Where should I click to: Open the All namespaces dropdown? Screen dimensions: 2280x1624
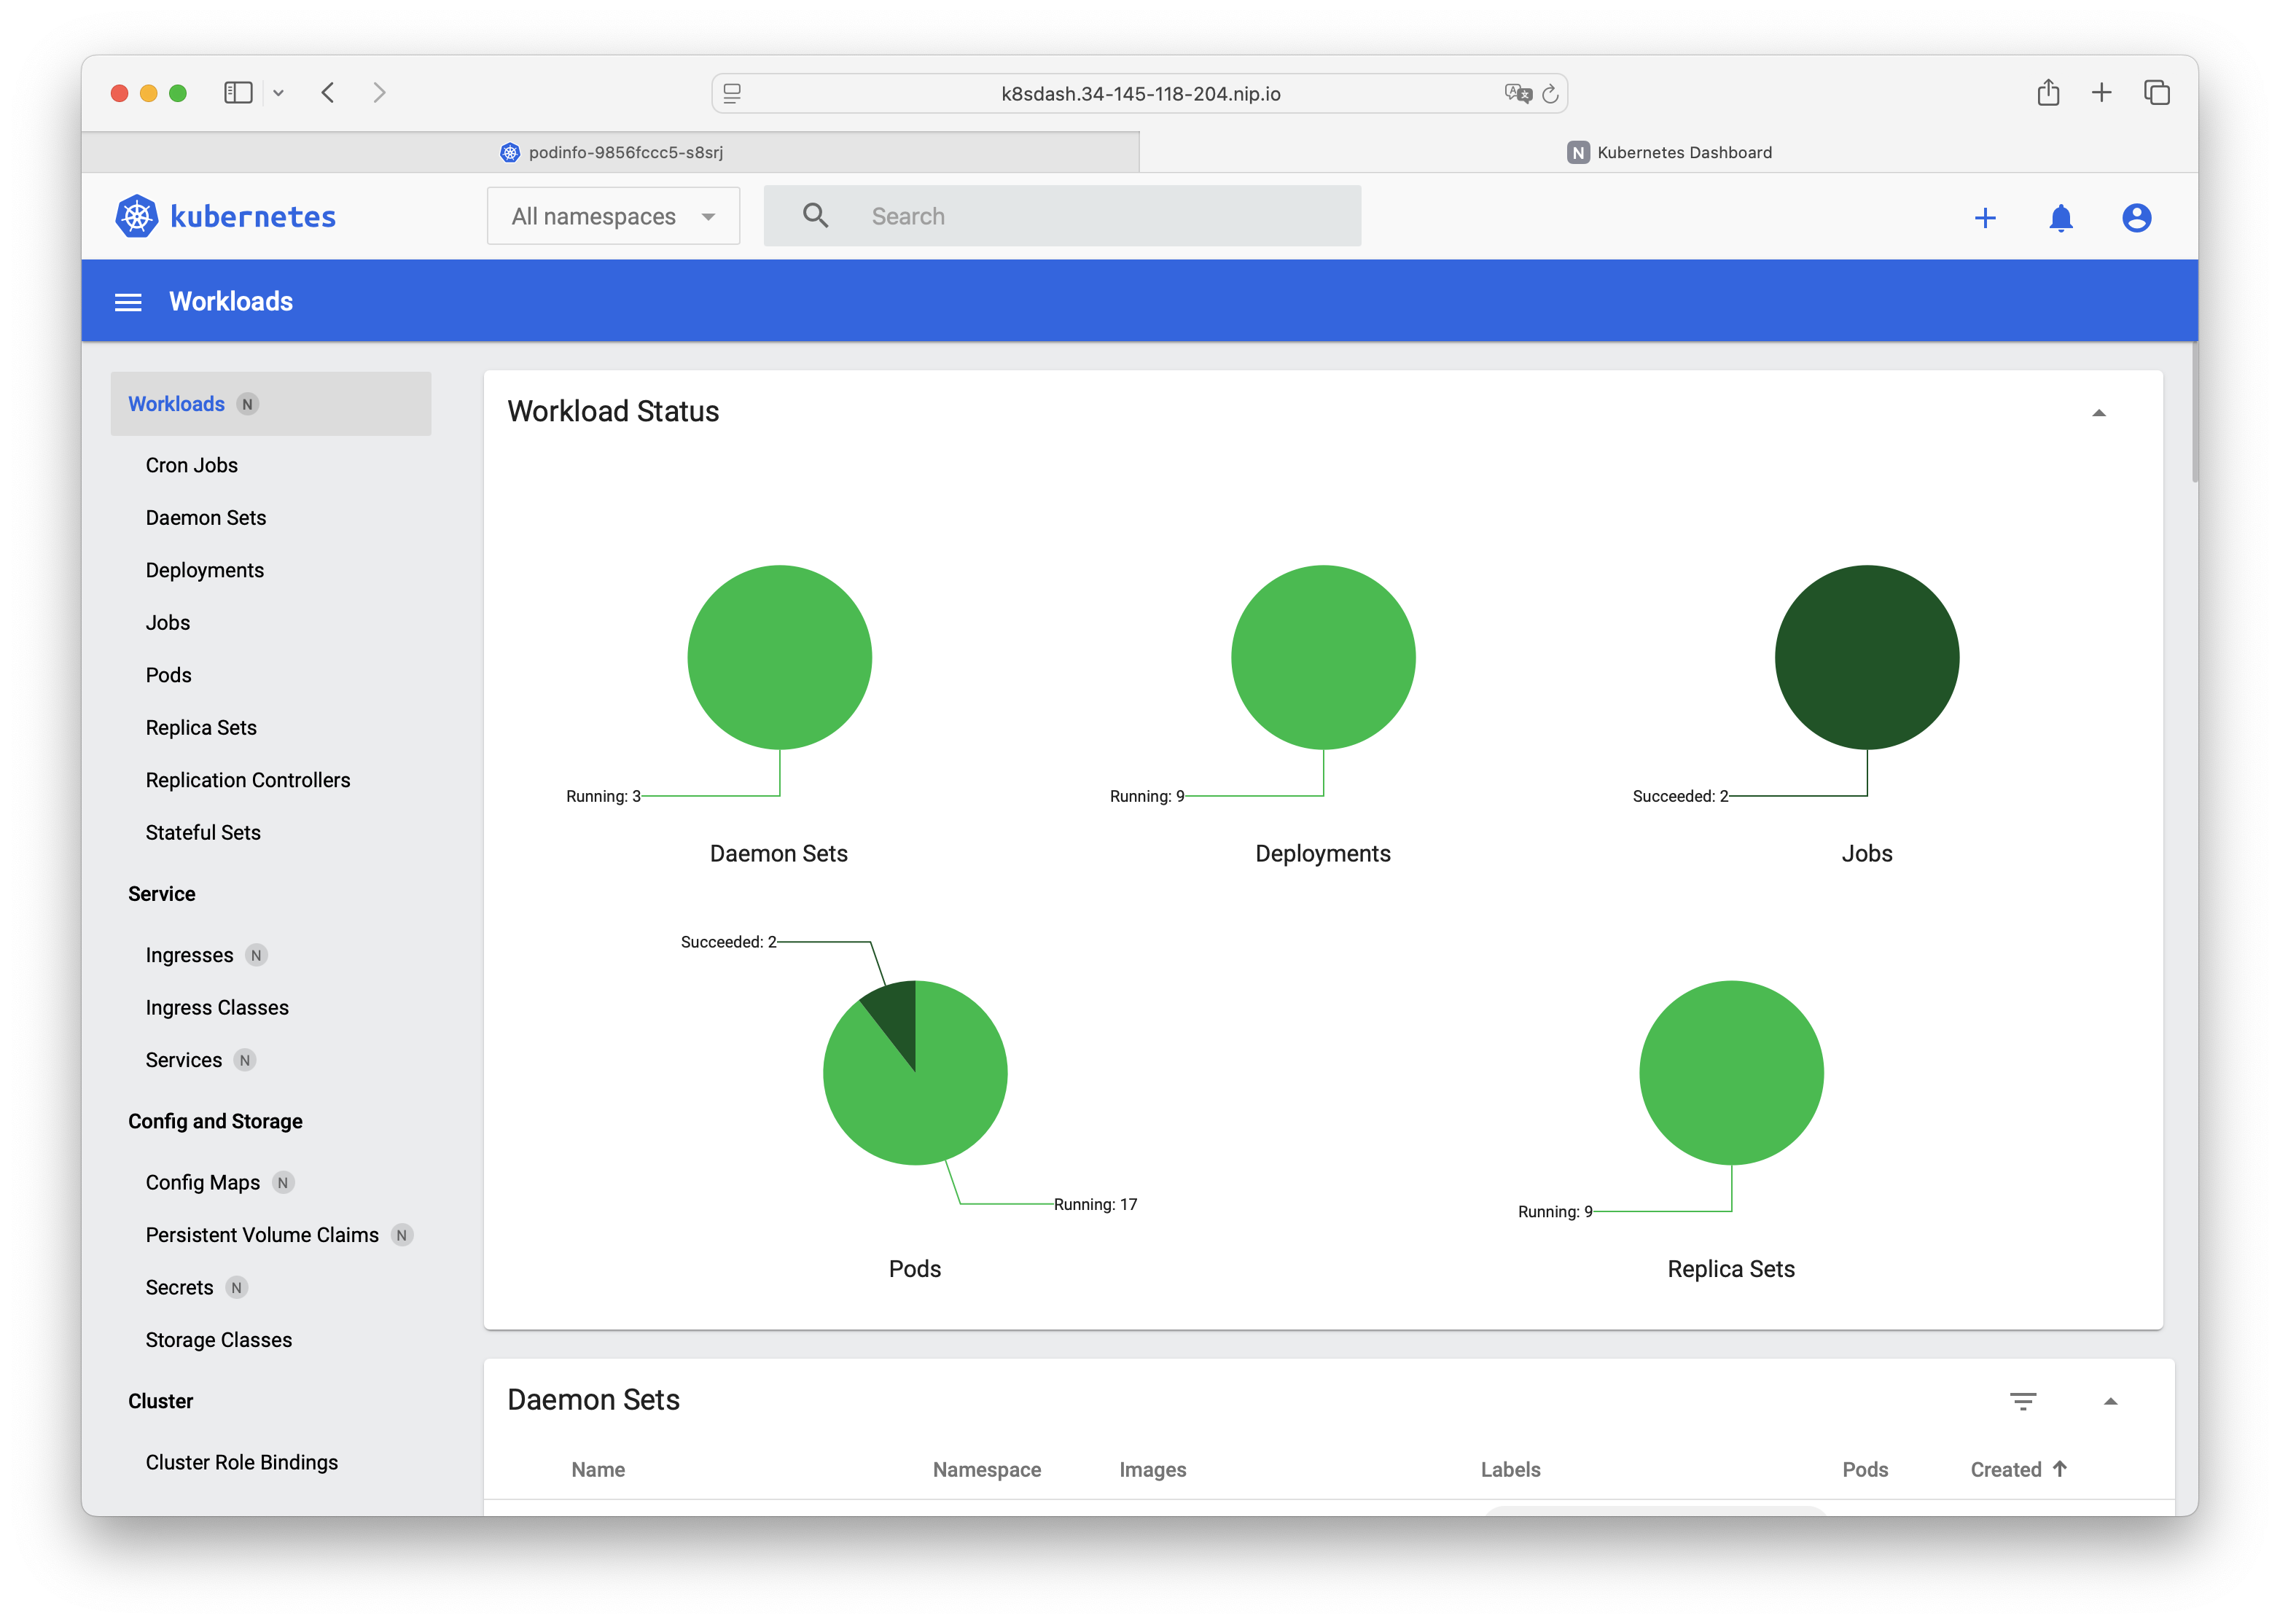(x=613, y=216)
